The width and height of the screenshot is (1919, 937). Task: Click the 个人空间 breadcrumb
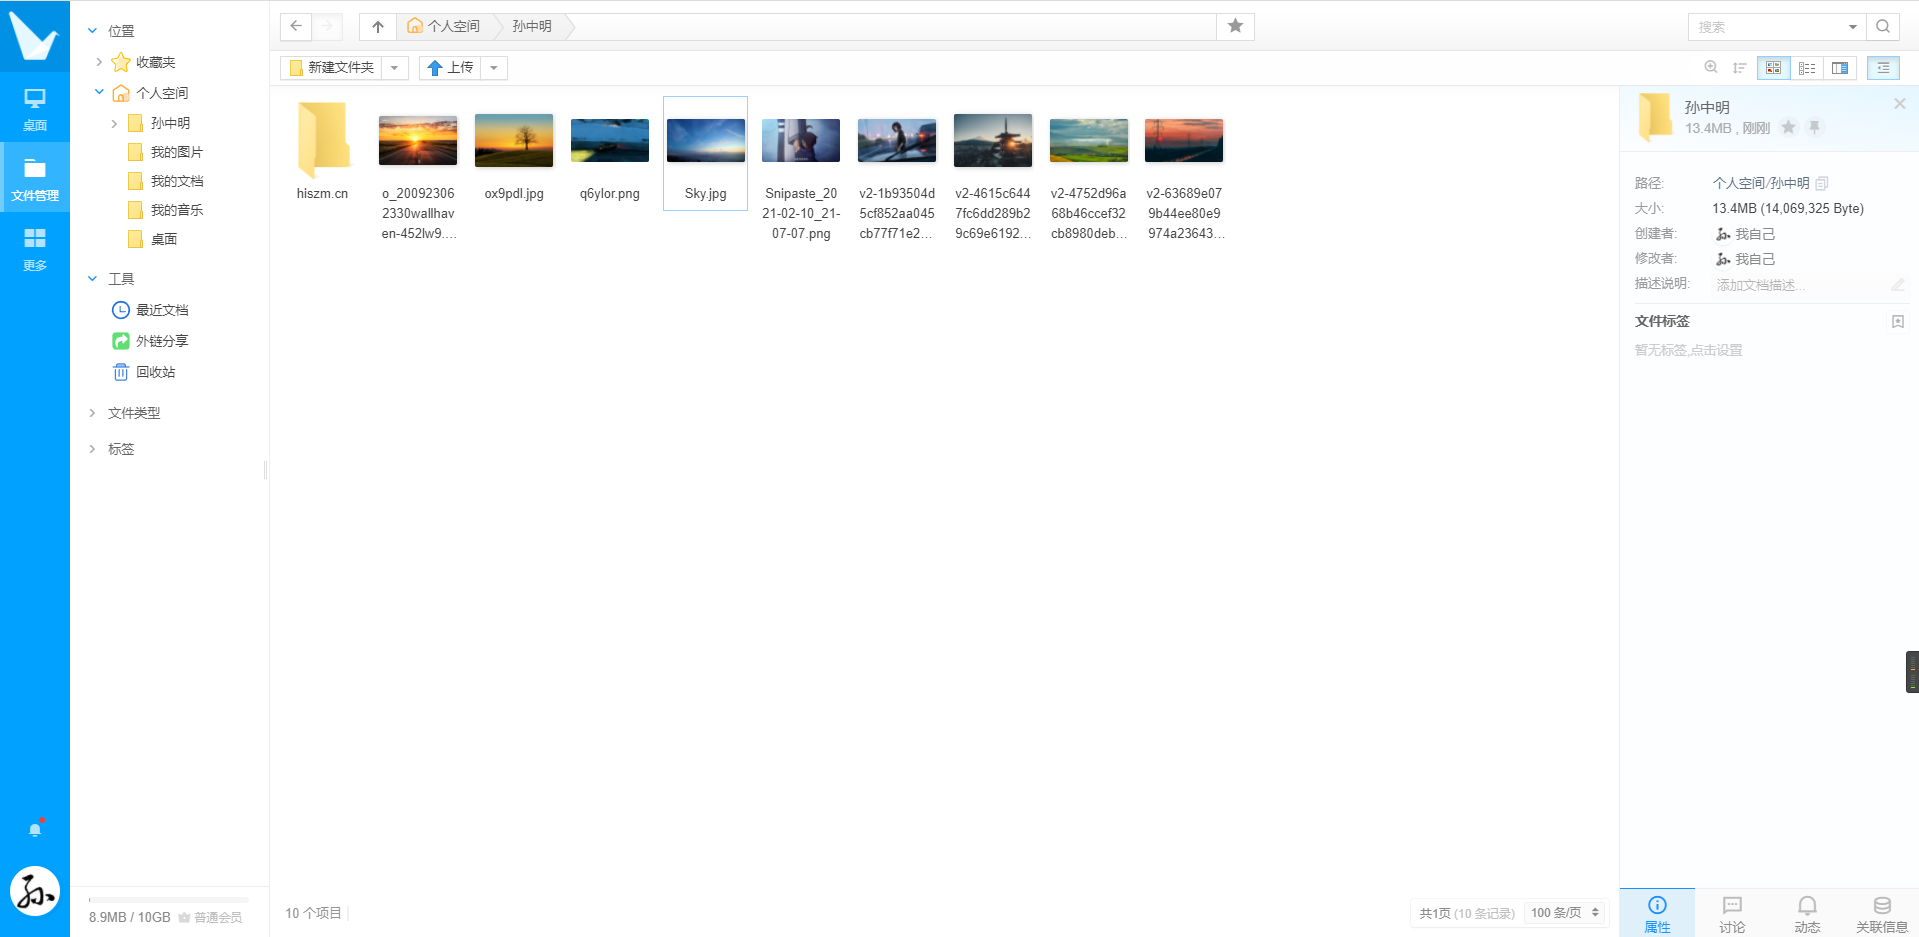[443, 26]
